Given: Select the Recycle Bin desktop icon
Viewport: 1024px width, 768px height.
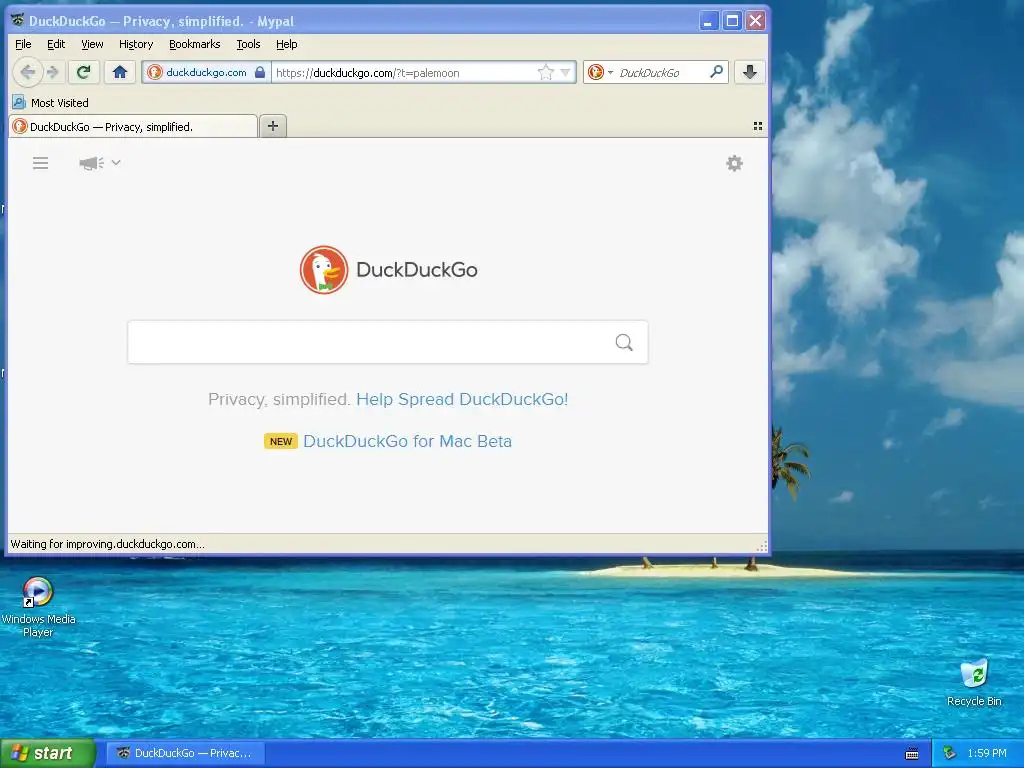Looking at the screenshot, I should click(974, 682).
